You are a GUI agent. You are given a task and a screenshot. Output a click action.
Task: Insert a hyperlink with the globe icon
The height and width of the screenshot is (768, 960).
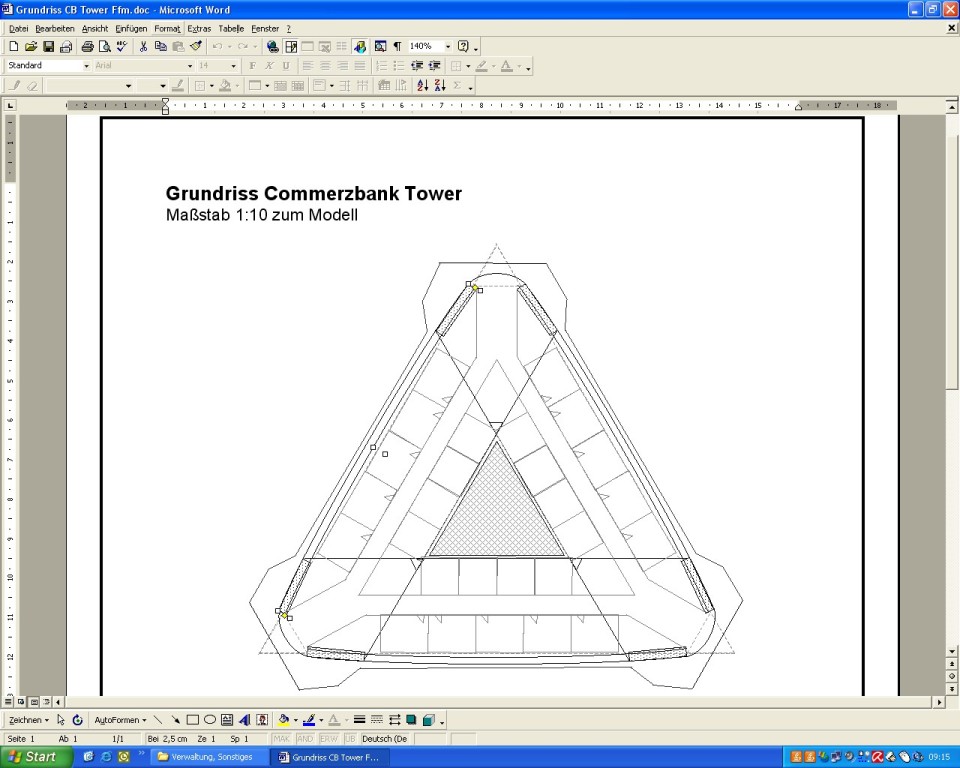coord(273,47)
